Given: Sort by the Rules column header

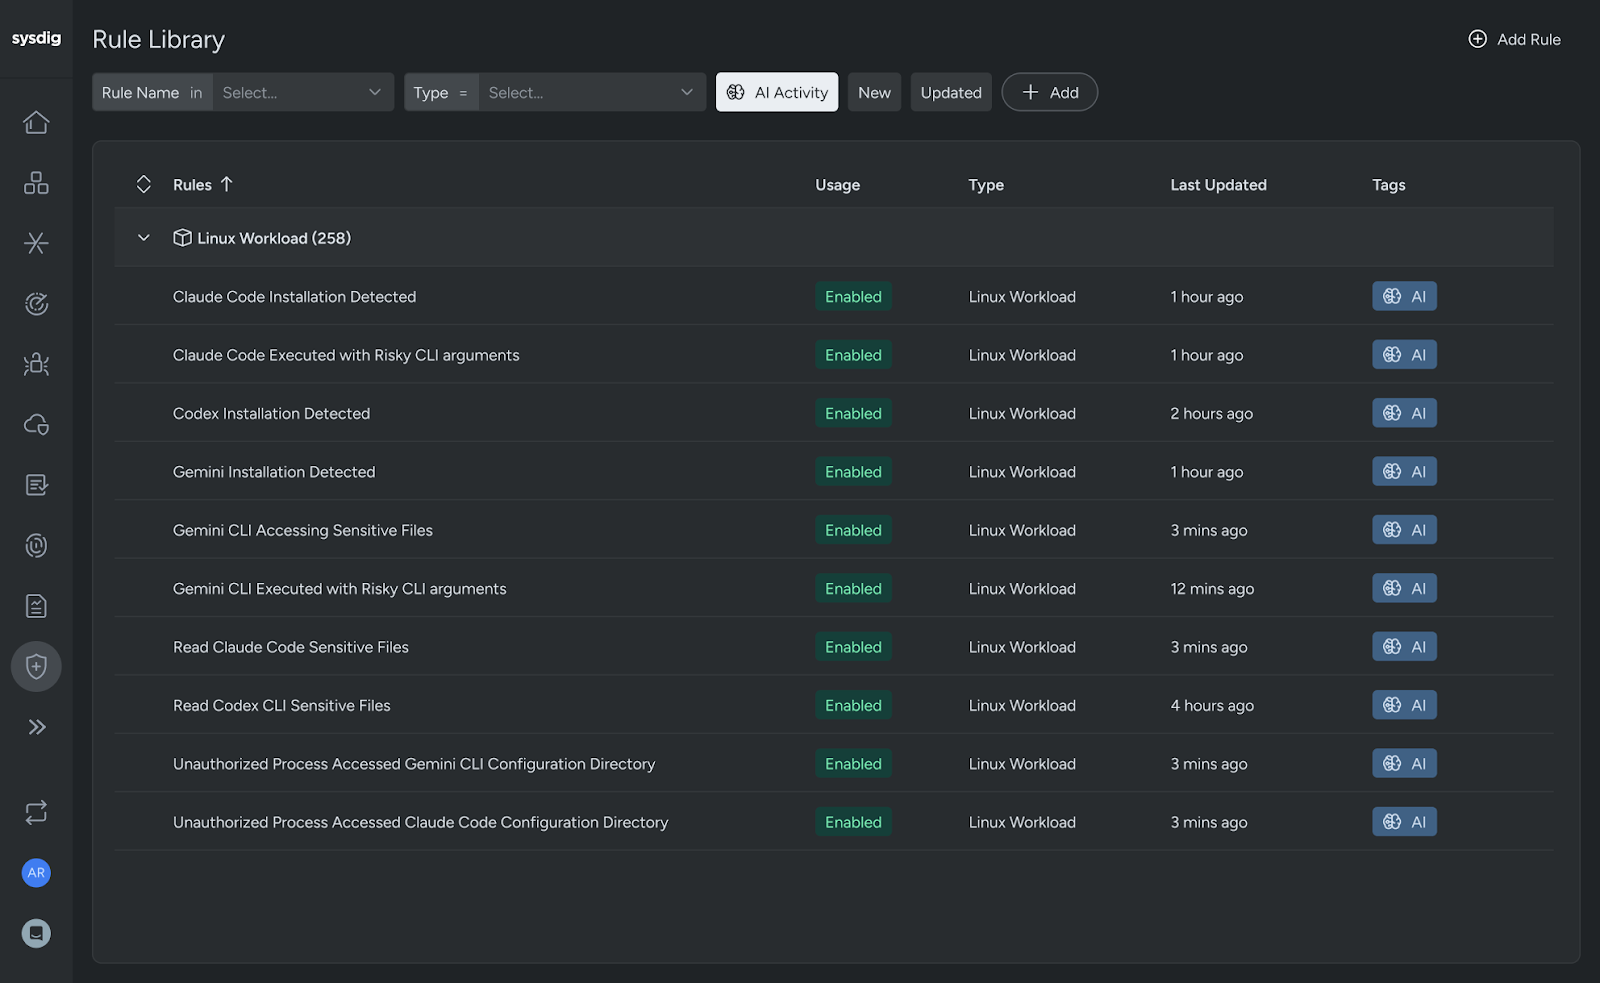Looking at the screenshot, I should click(x=203, y=185).
